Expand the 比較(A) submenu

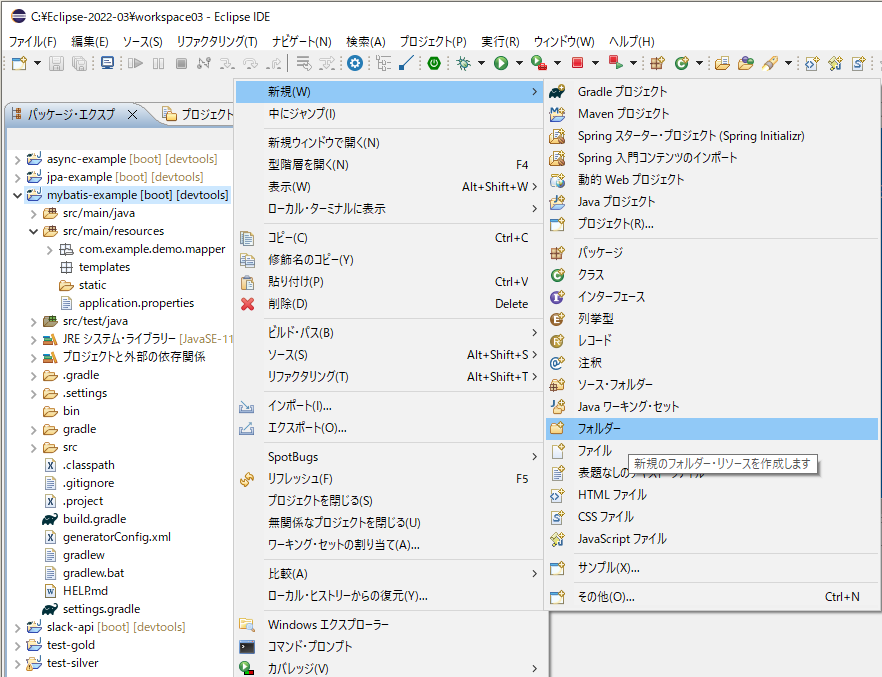click(388, 574)
